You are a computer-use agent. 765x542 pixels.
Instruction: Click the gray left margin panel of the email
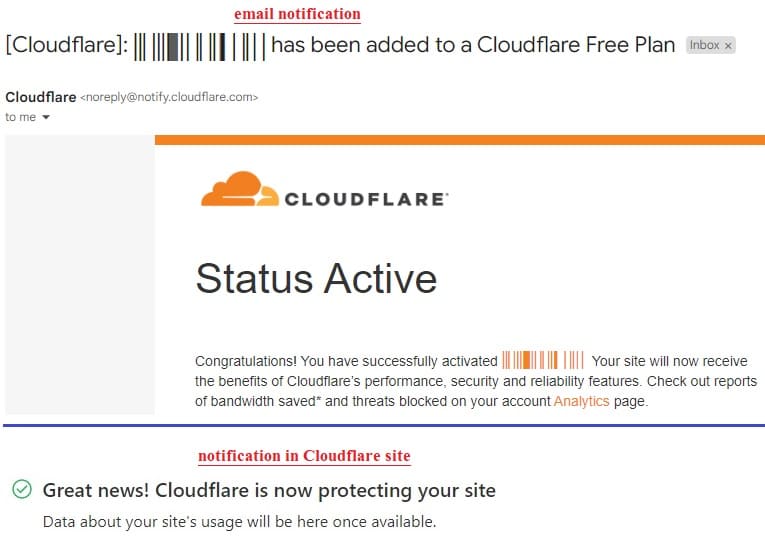click(80, 275)
